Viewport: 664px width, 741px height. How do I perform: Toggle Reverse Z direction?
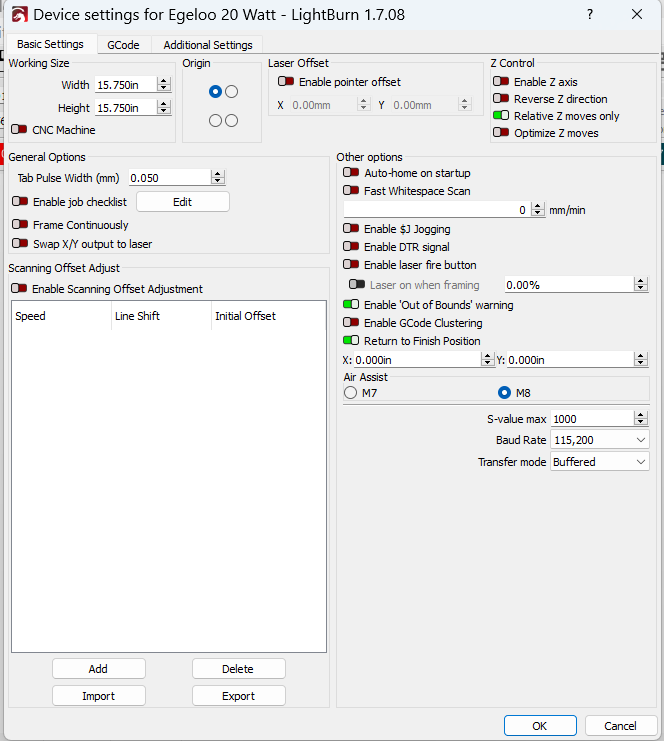coord(501,98)
